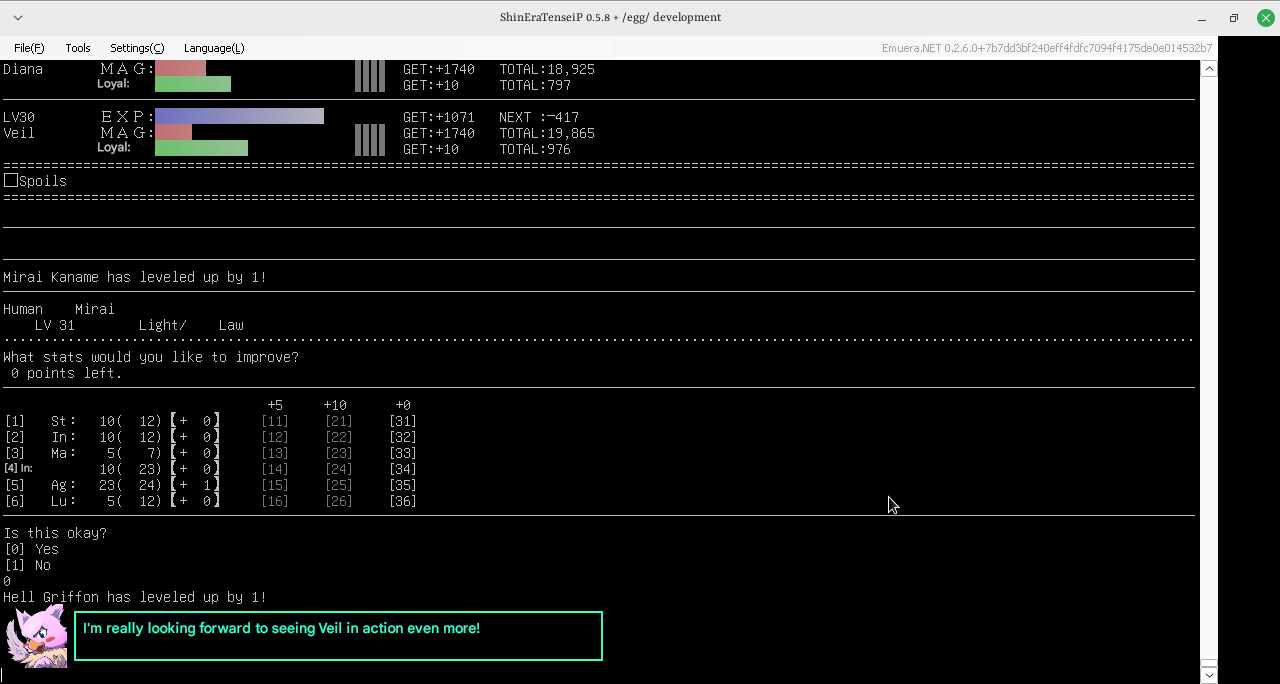Click [13] to add +5 Magic
This screenshot has height=684, width=1280.
[275, 453]
